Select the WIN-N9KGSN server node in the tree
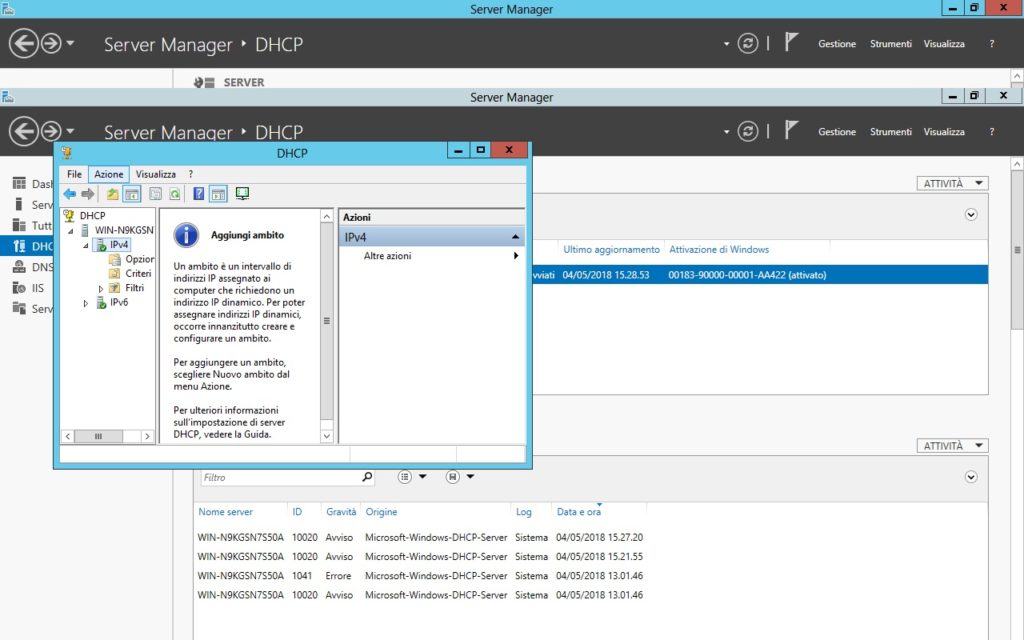The height and width of the screenshot is (640, 1024). click(x=124, y=230)
